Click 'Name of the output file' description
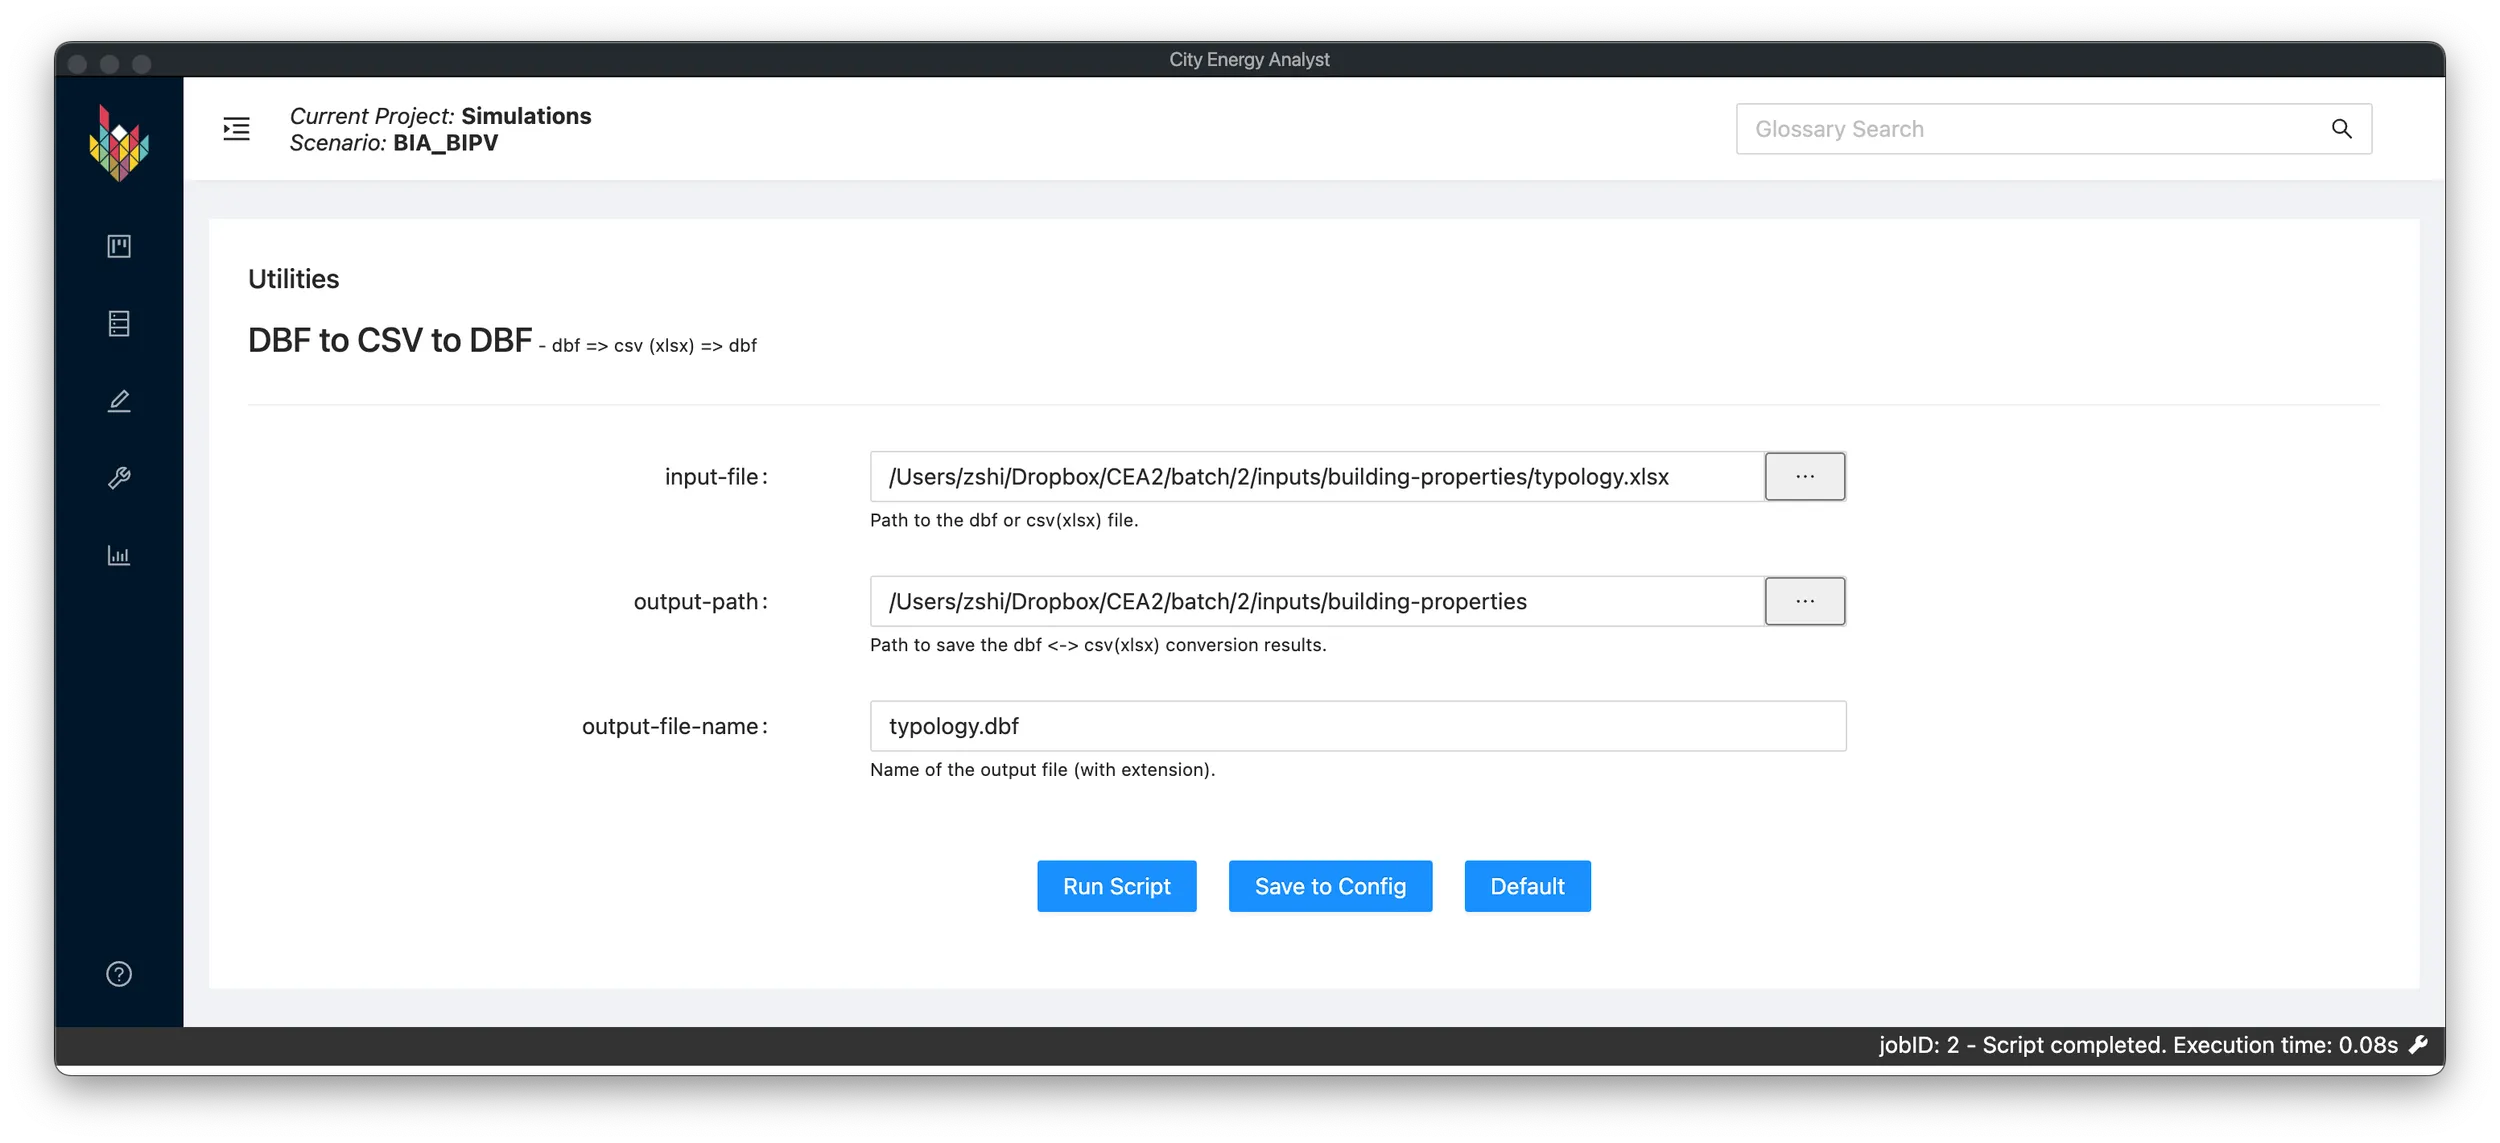This screenshot has height=1143, width=2500. coord(1042,770)
